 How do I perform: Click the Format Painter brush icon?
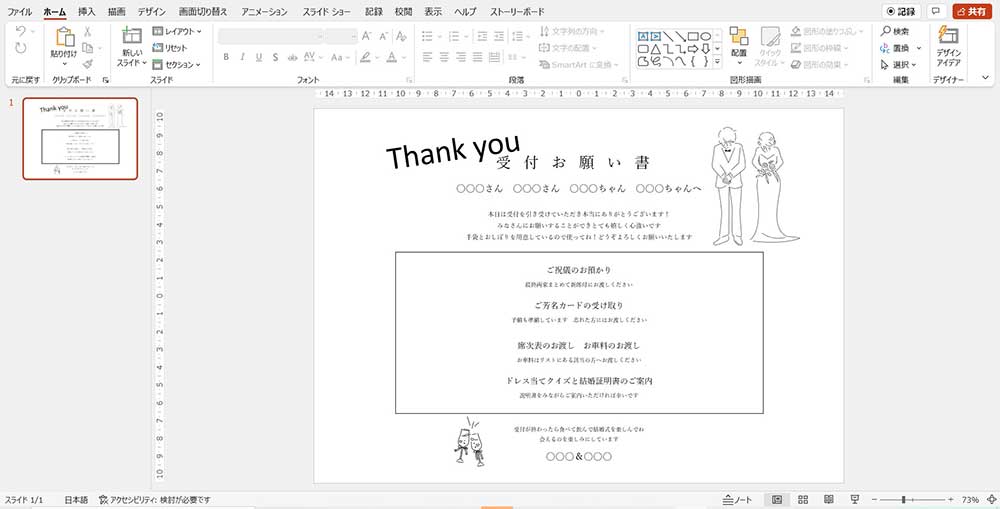tap(87, 64)
